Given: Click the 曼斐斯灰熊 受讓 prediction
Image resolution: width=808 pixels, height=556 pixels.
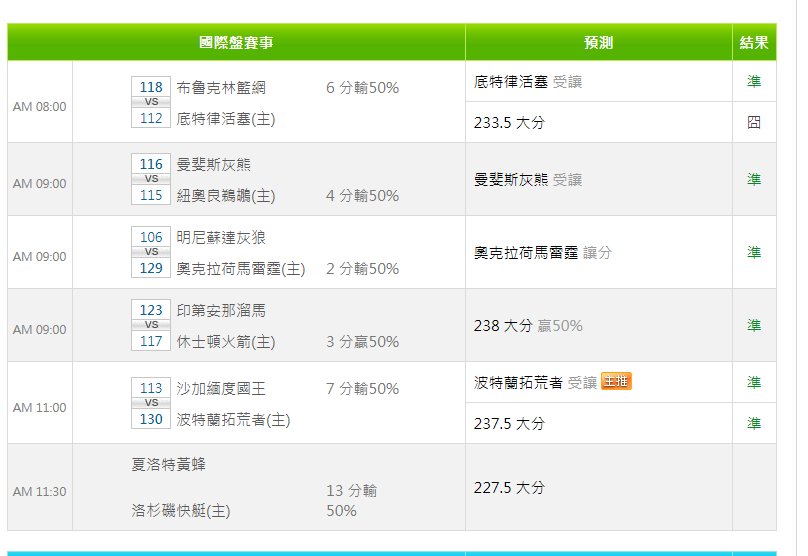Looking at the screenshot, I should tap(527, 180).
